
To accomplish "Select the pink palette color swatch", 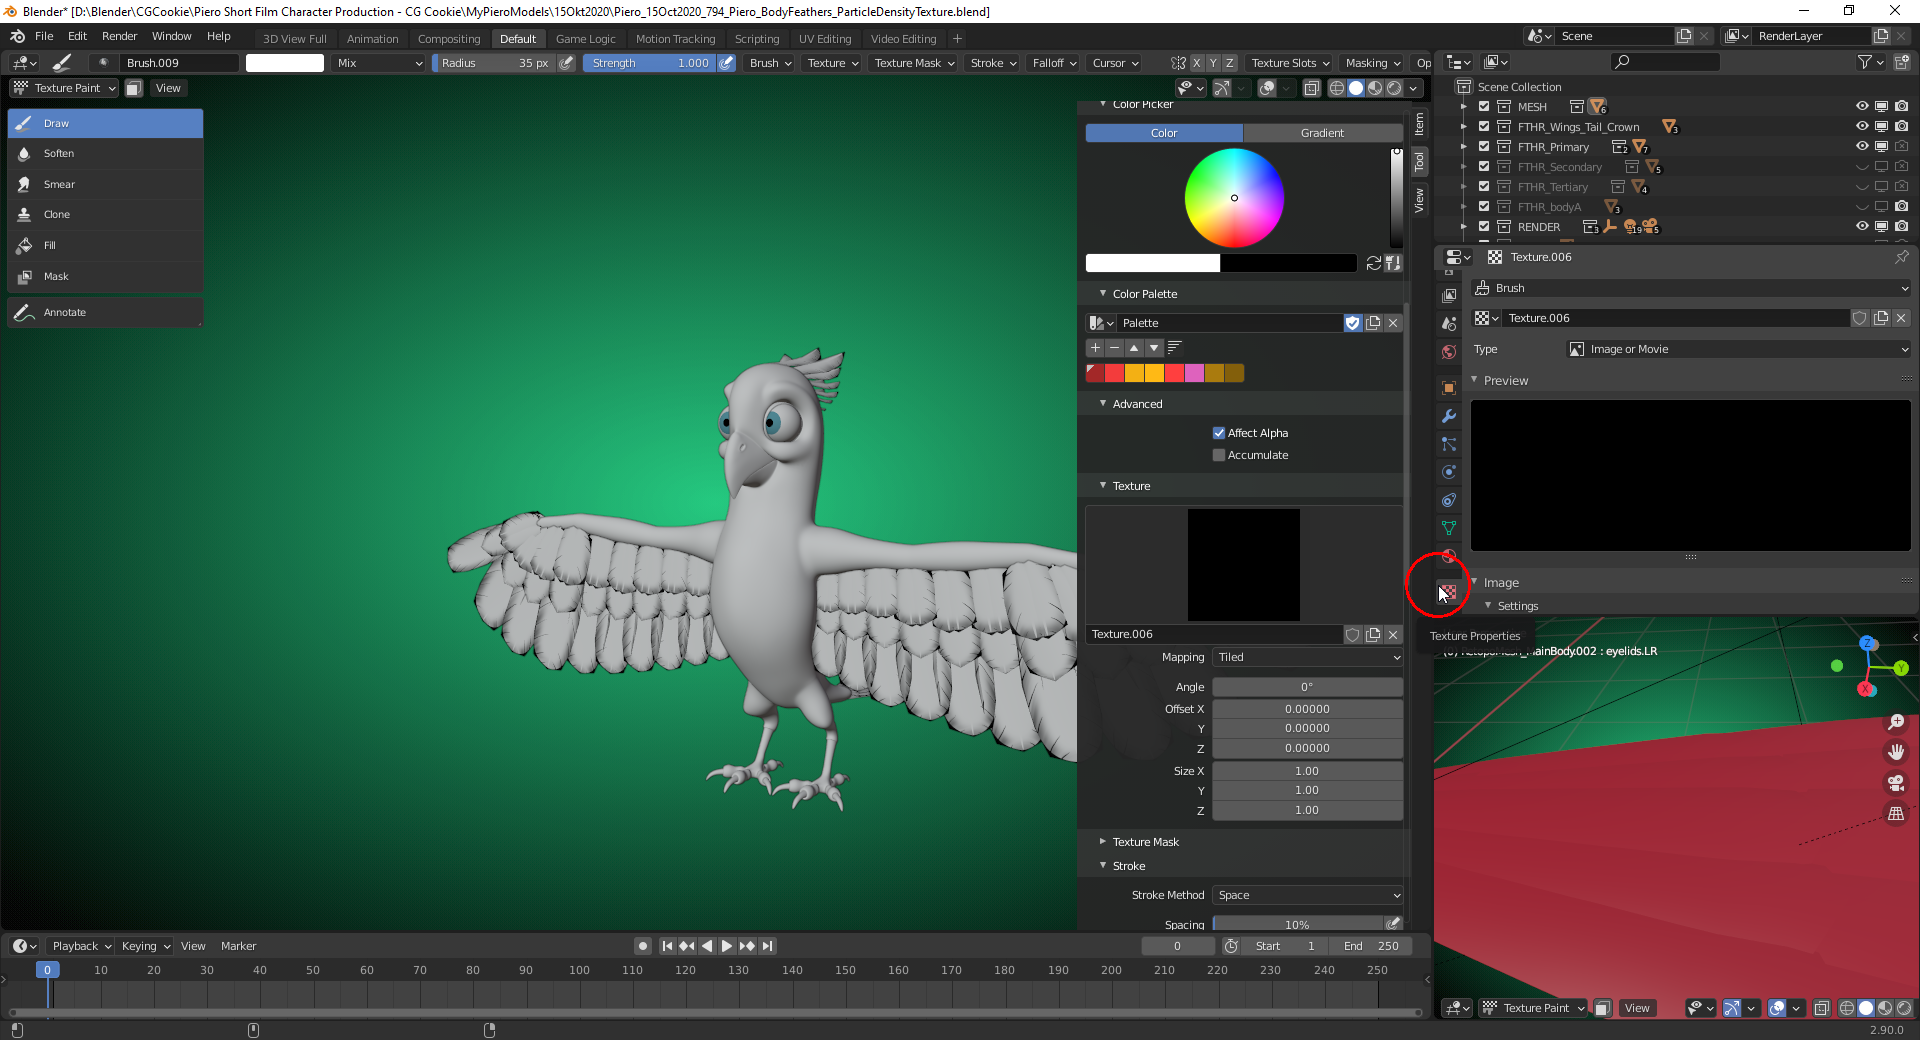I will pos(1194,373).
